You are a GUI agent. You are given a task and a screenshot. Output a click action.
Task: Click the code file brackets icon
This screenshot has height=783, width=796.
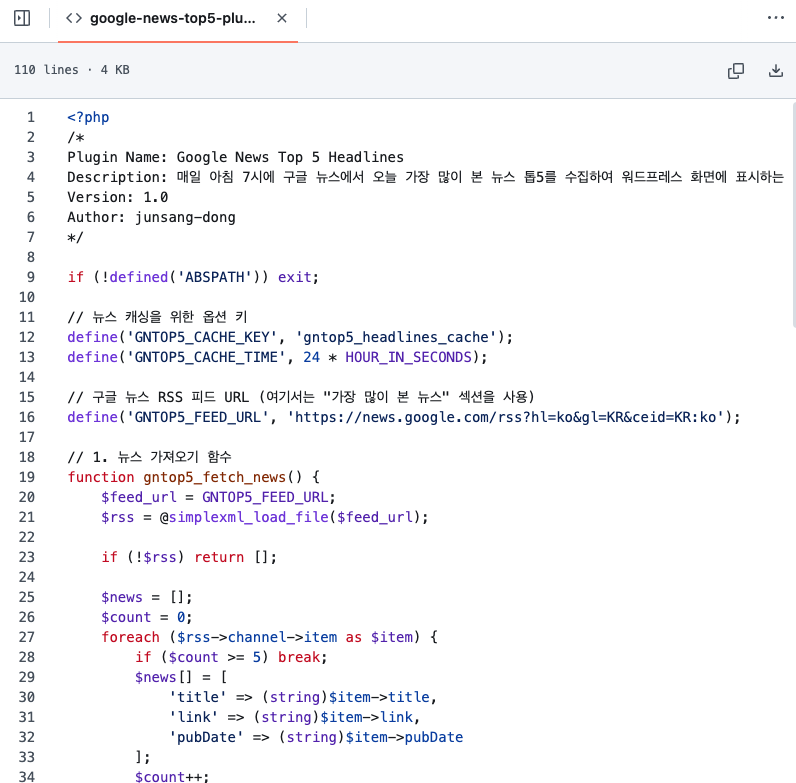point(74,18)
